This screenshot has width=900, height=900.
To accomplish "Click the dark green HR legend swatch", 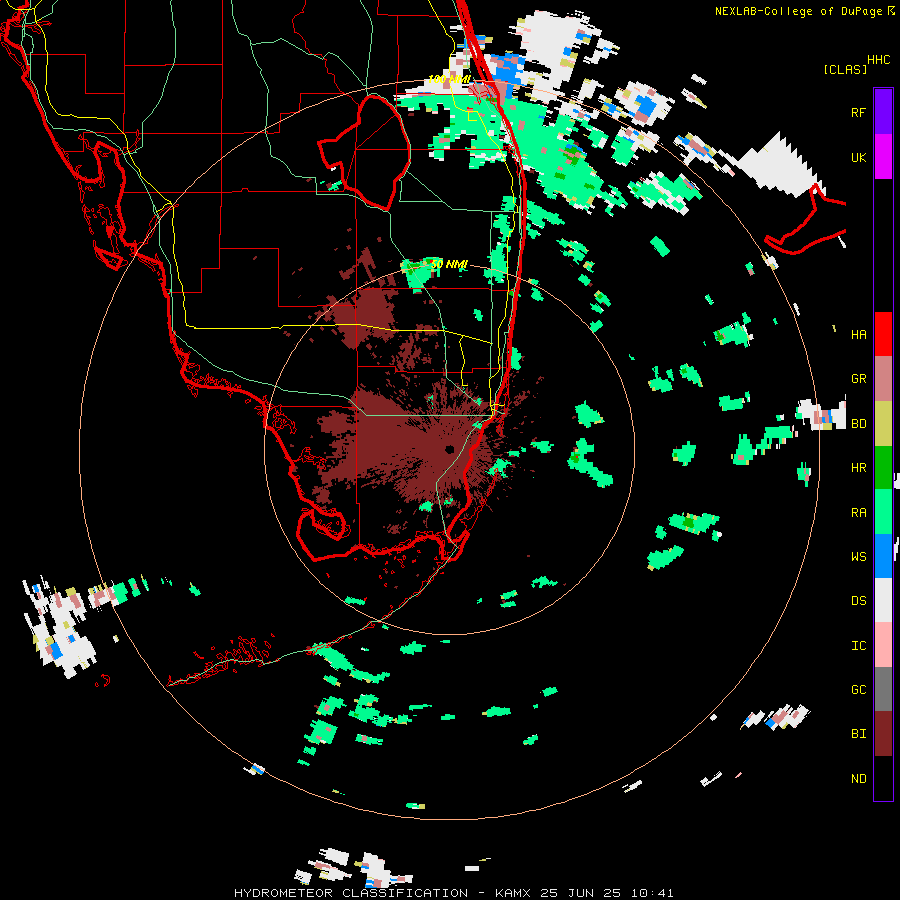I will (x=883, y=468).
